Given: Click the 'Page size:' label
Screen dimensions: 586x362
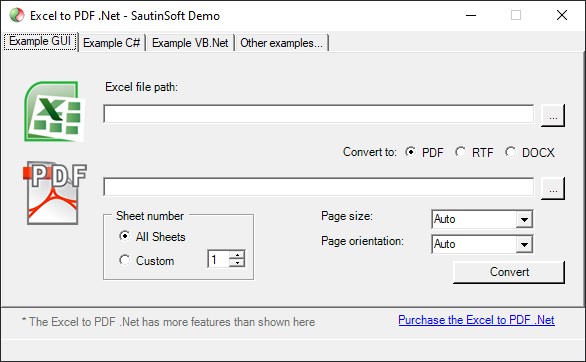Looking at the screenshot, I should pyautogui.click(x=347, y=216).
